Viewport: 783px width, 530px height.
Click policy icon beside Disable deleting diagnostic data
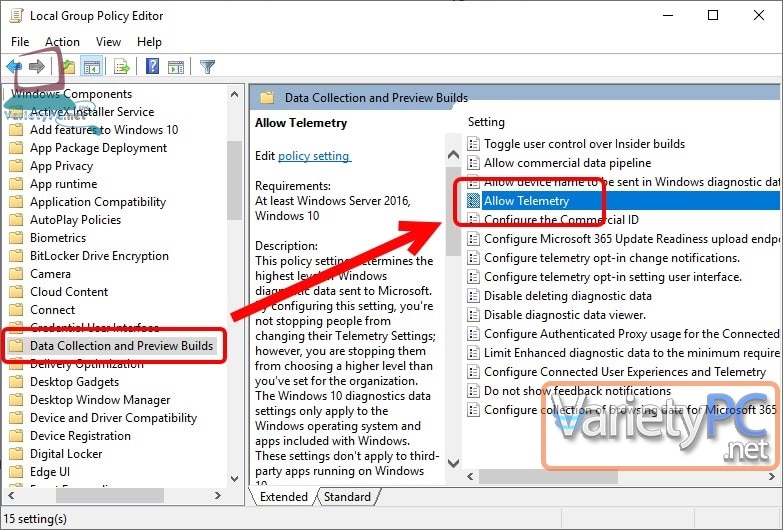473,296
